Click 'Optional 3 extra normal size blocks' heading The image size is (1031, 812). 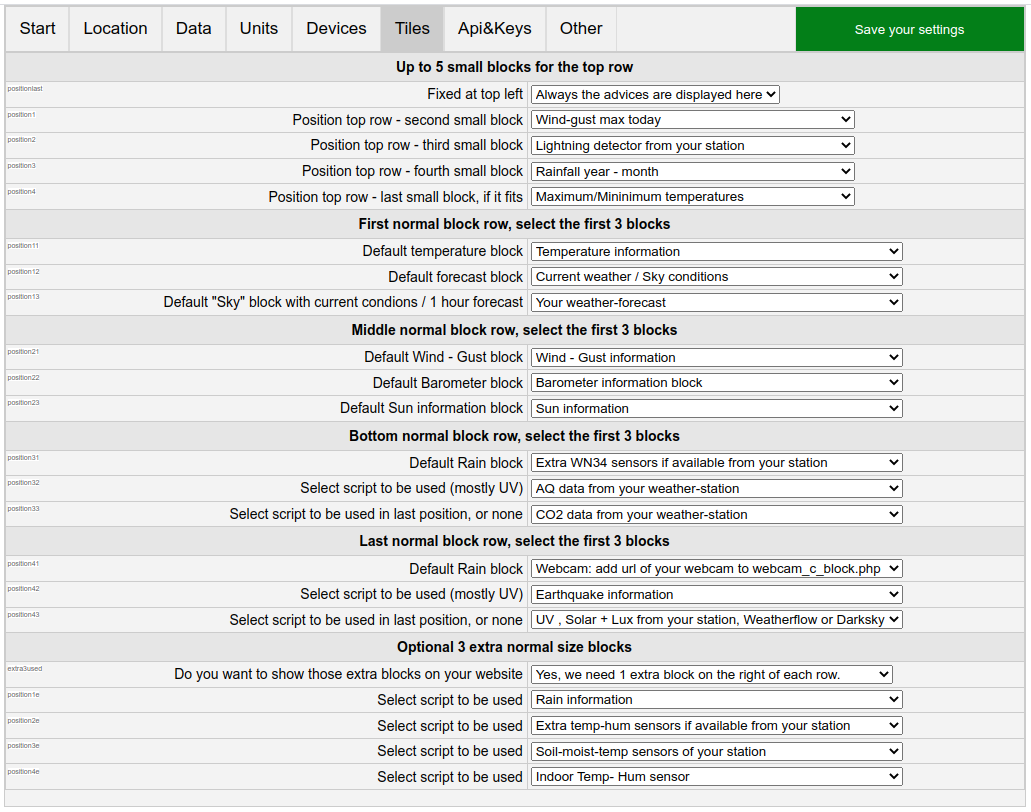[514, 647]
